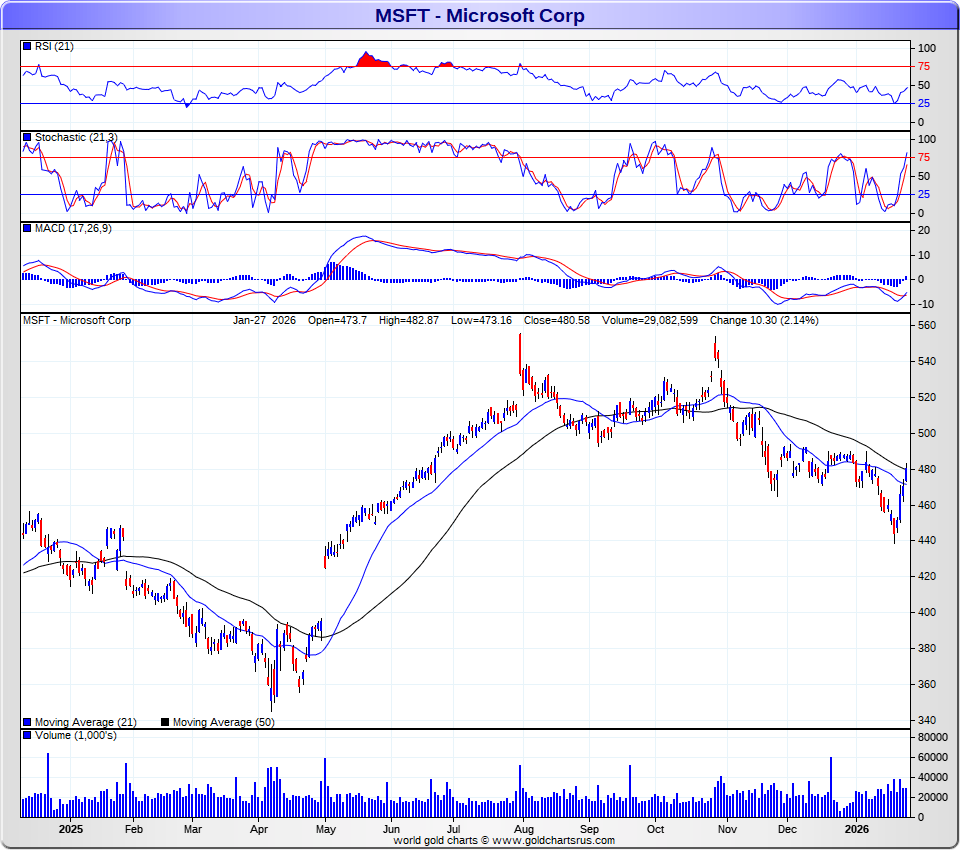Viewport: 960px width, 850px height.
Task: Click the RSI (21) legend label
Action: pos(54,47)
